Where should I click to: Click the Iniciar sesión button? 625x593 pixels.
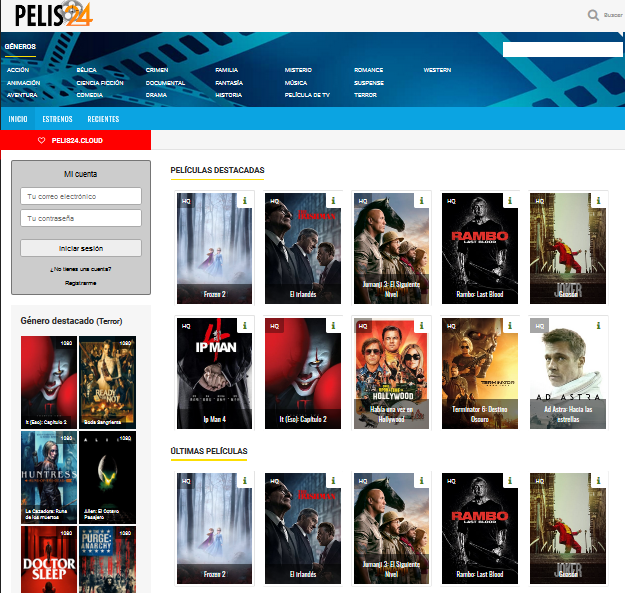81,248
